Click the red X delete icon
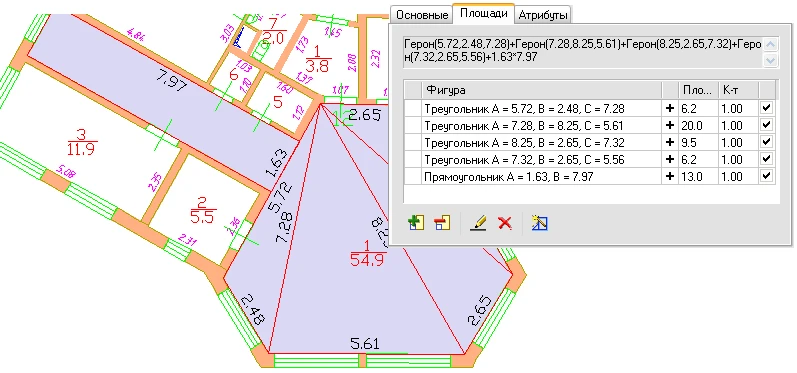Viewport: 797px width, 373px height. pos(505,223)
